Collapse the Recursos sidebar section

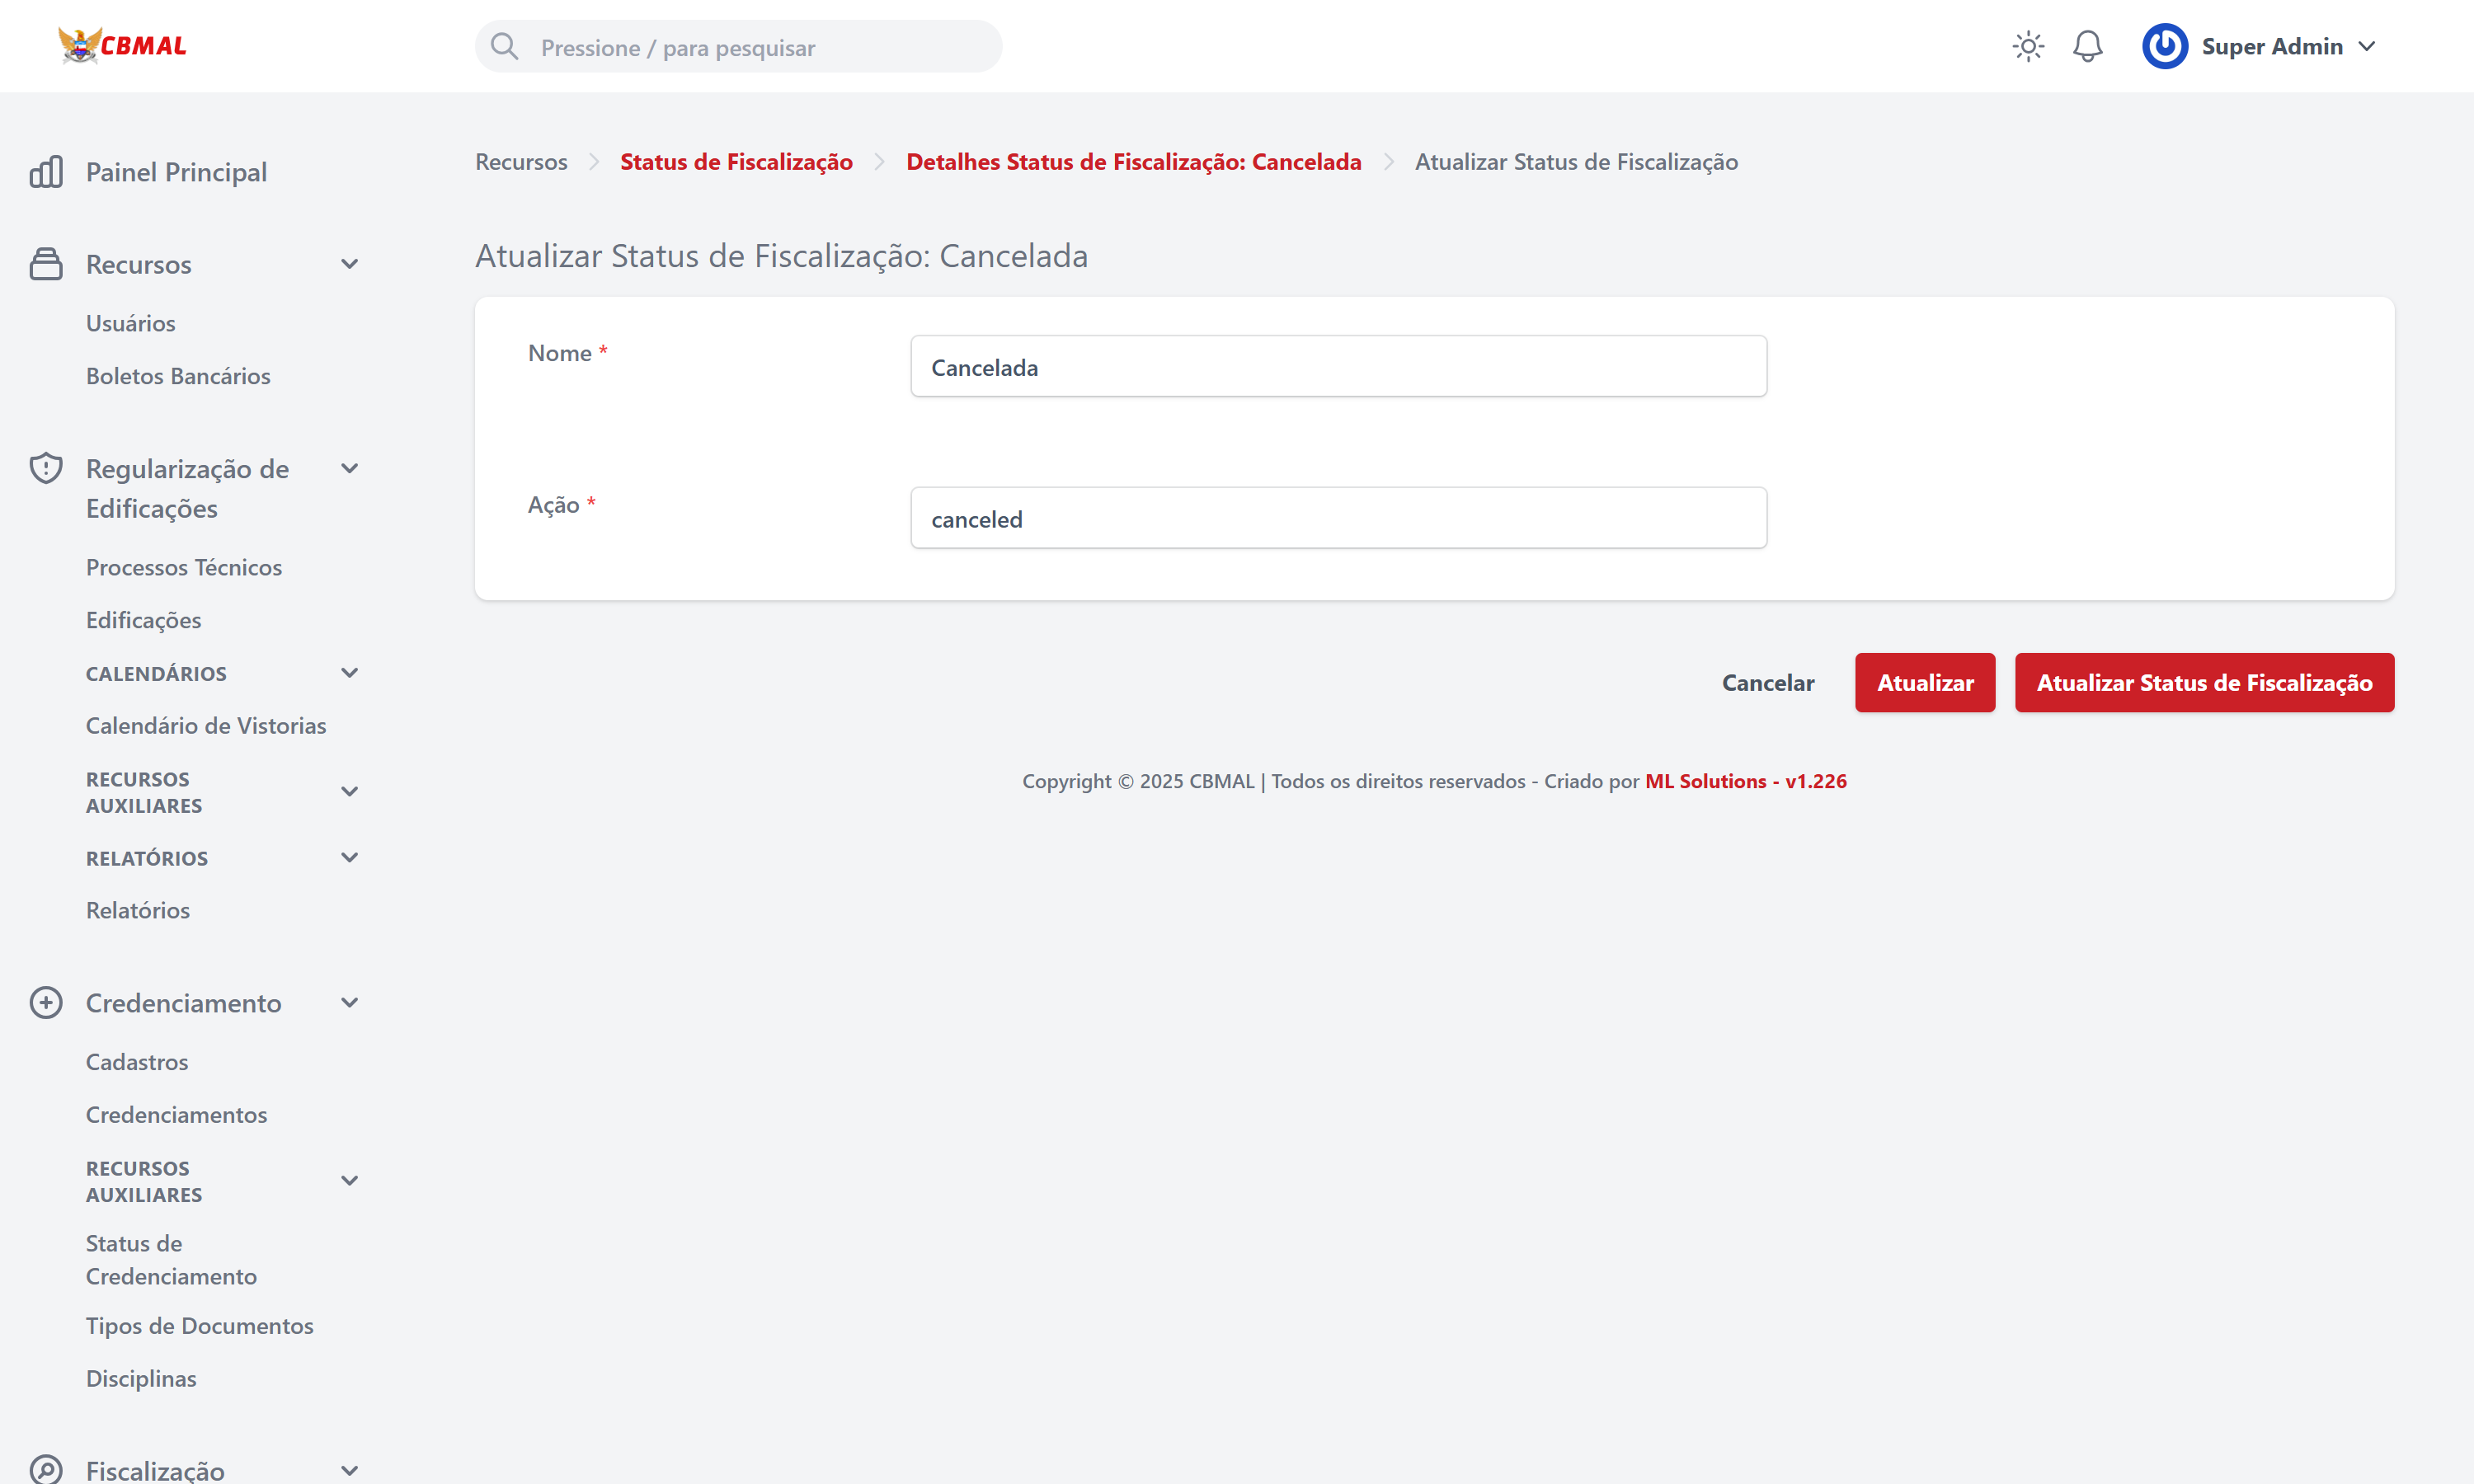349,264
